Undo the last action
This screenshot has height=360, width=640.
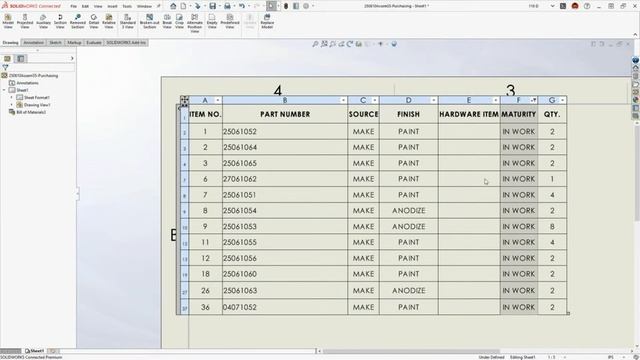coord(242,6)
